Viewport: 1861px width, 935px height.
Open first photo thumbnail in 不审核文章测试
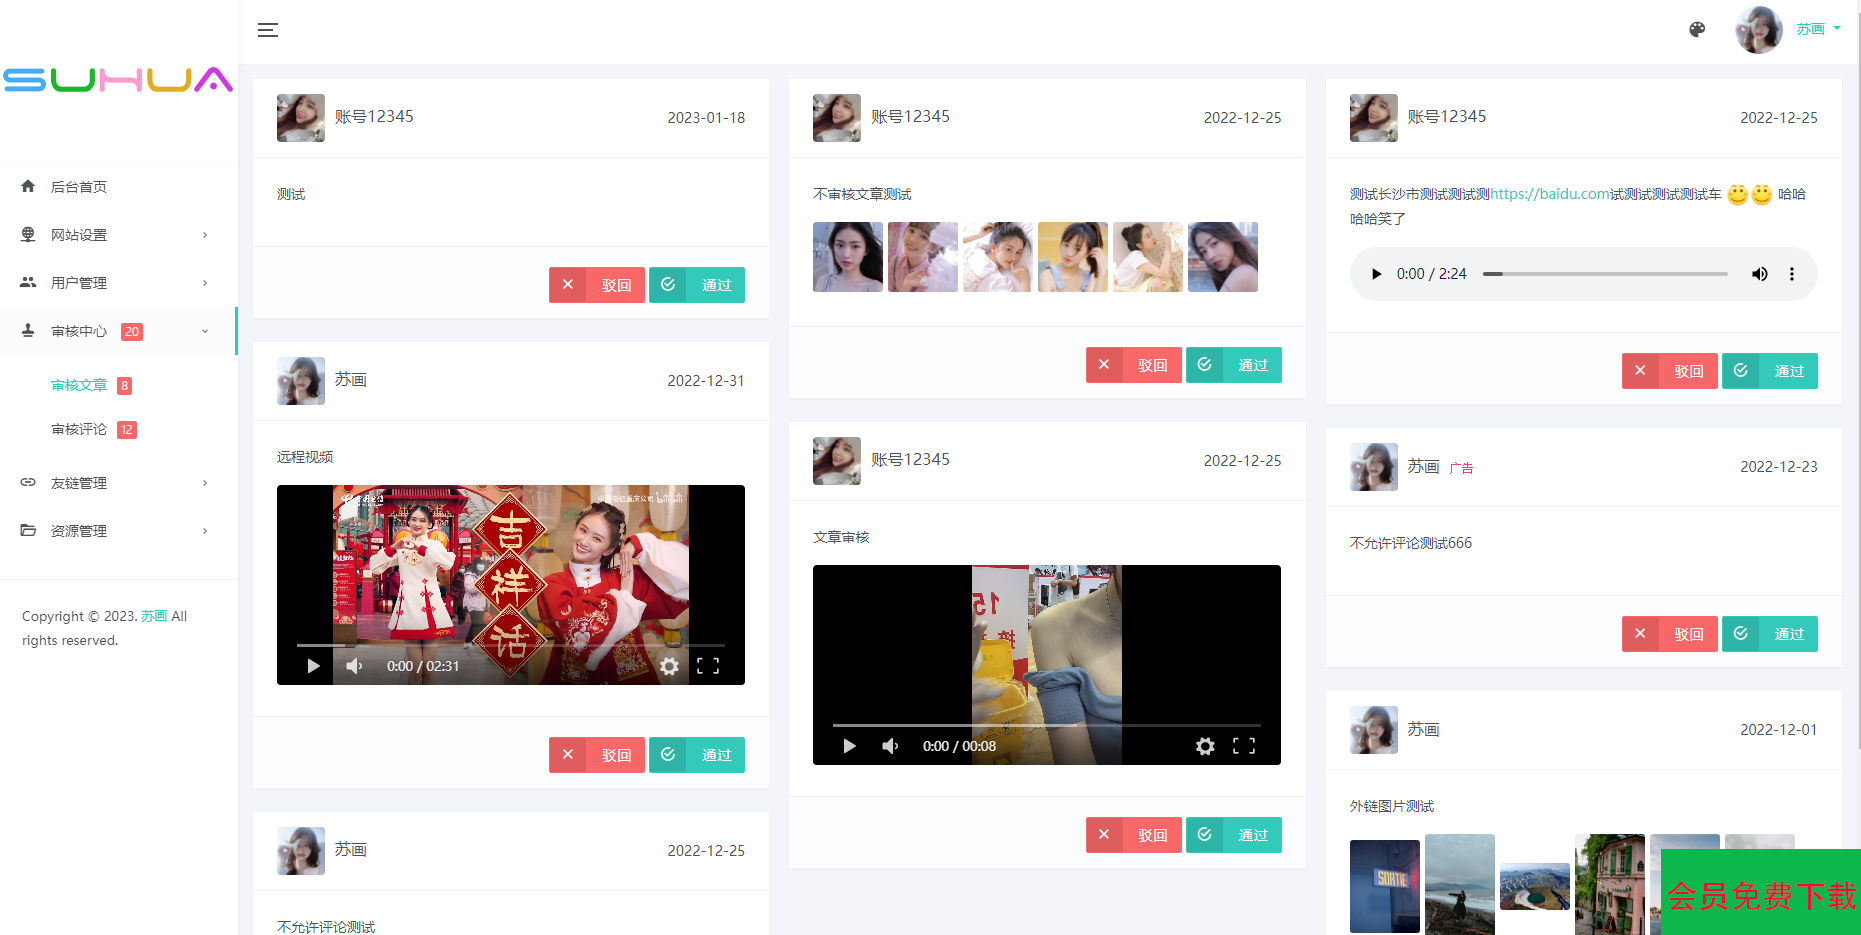[847, 257]
